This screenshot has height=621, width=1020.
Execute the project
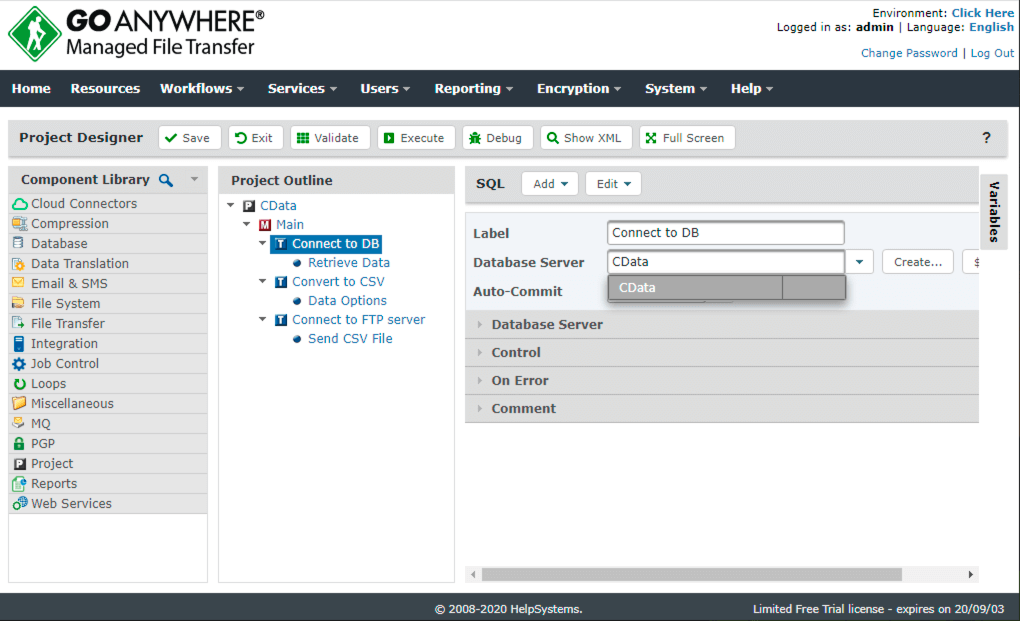tap(416, 138)
